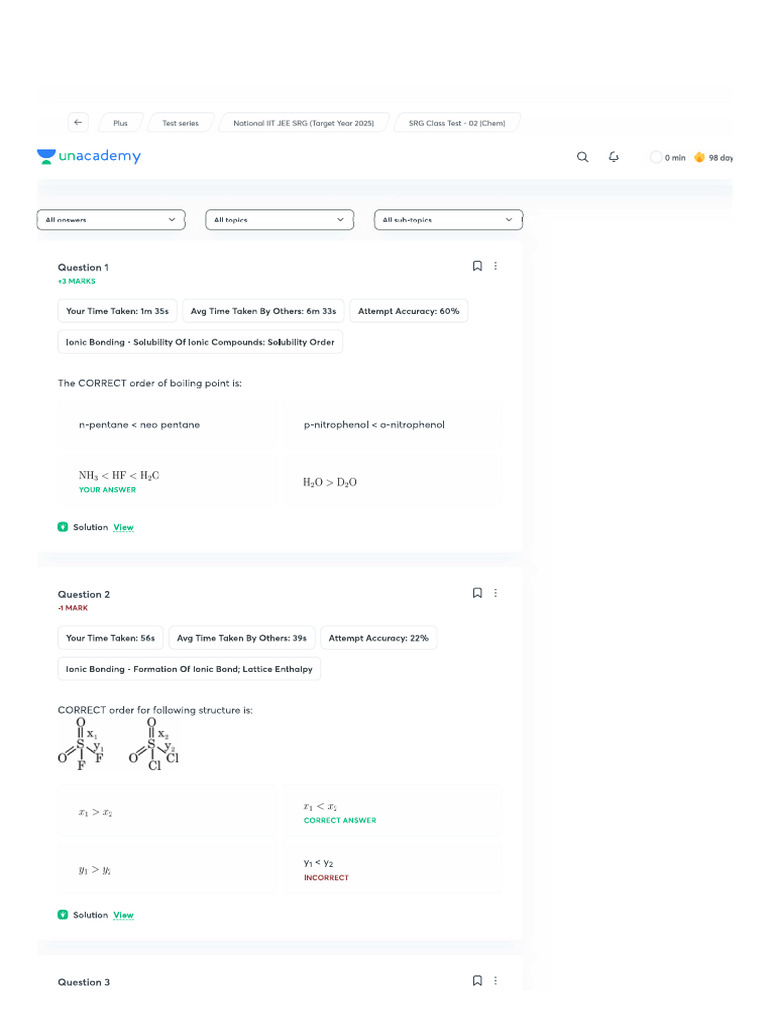Click Attempt Accuracy: 60% chip
768x1024 pixels.
pyautogui.click(x=409, y=311)
